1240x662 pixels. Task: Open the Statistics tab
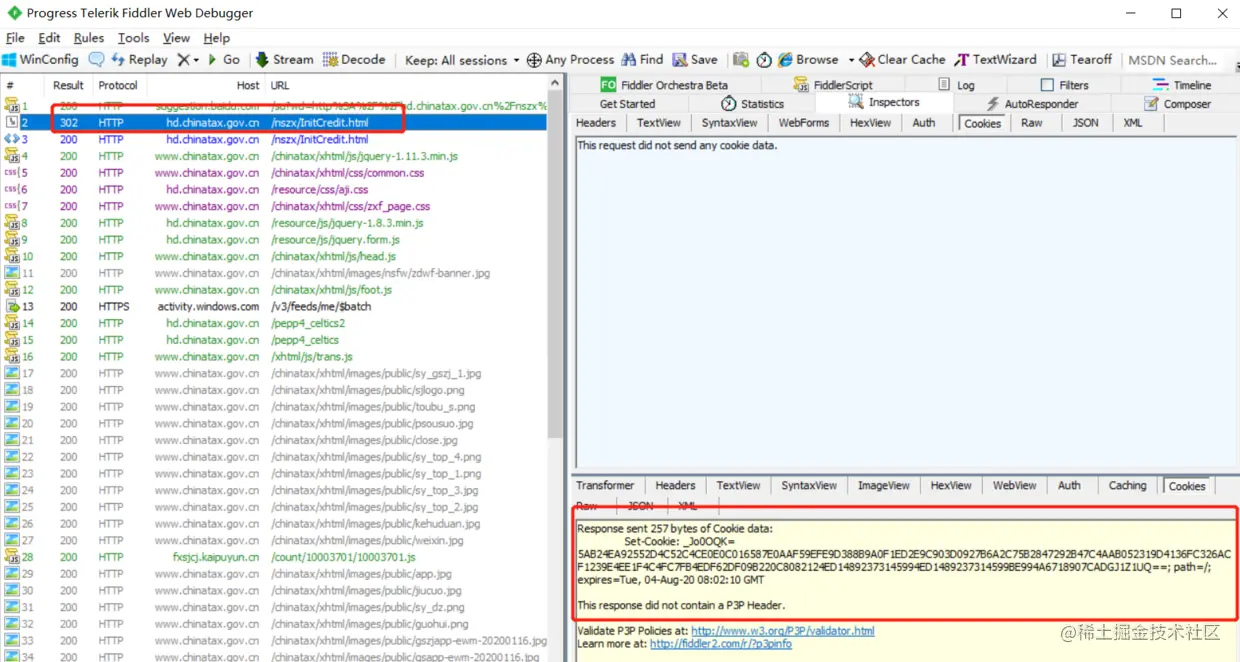[752, 104]
